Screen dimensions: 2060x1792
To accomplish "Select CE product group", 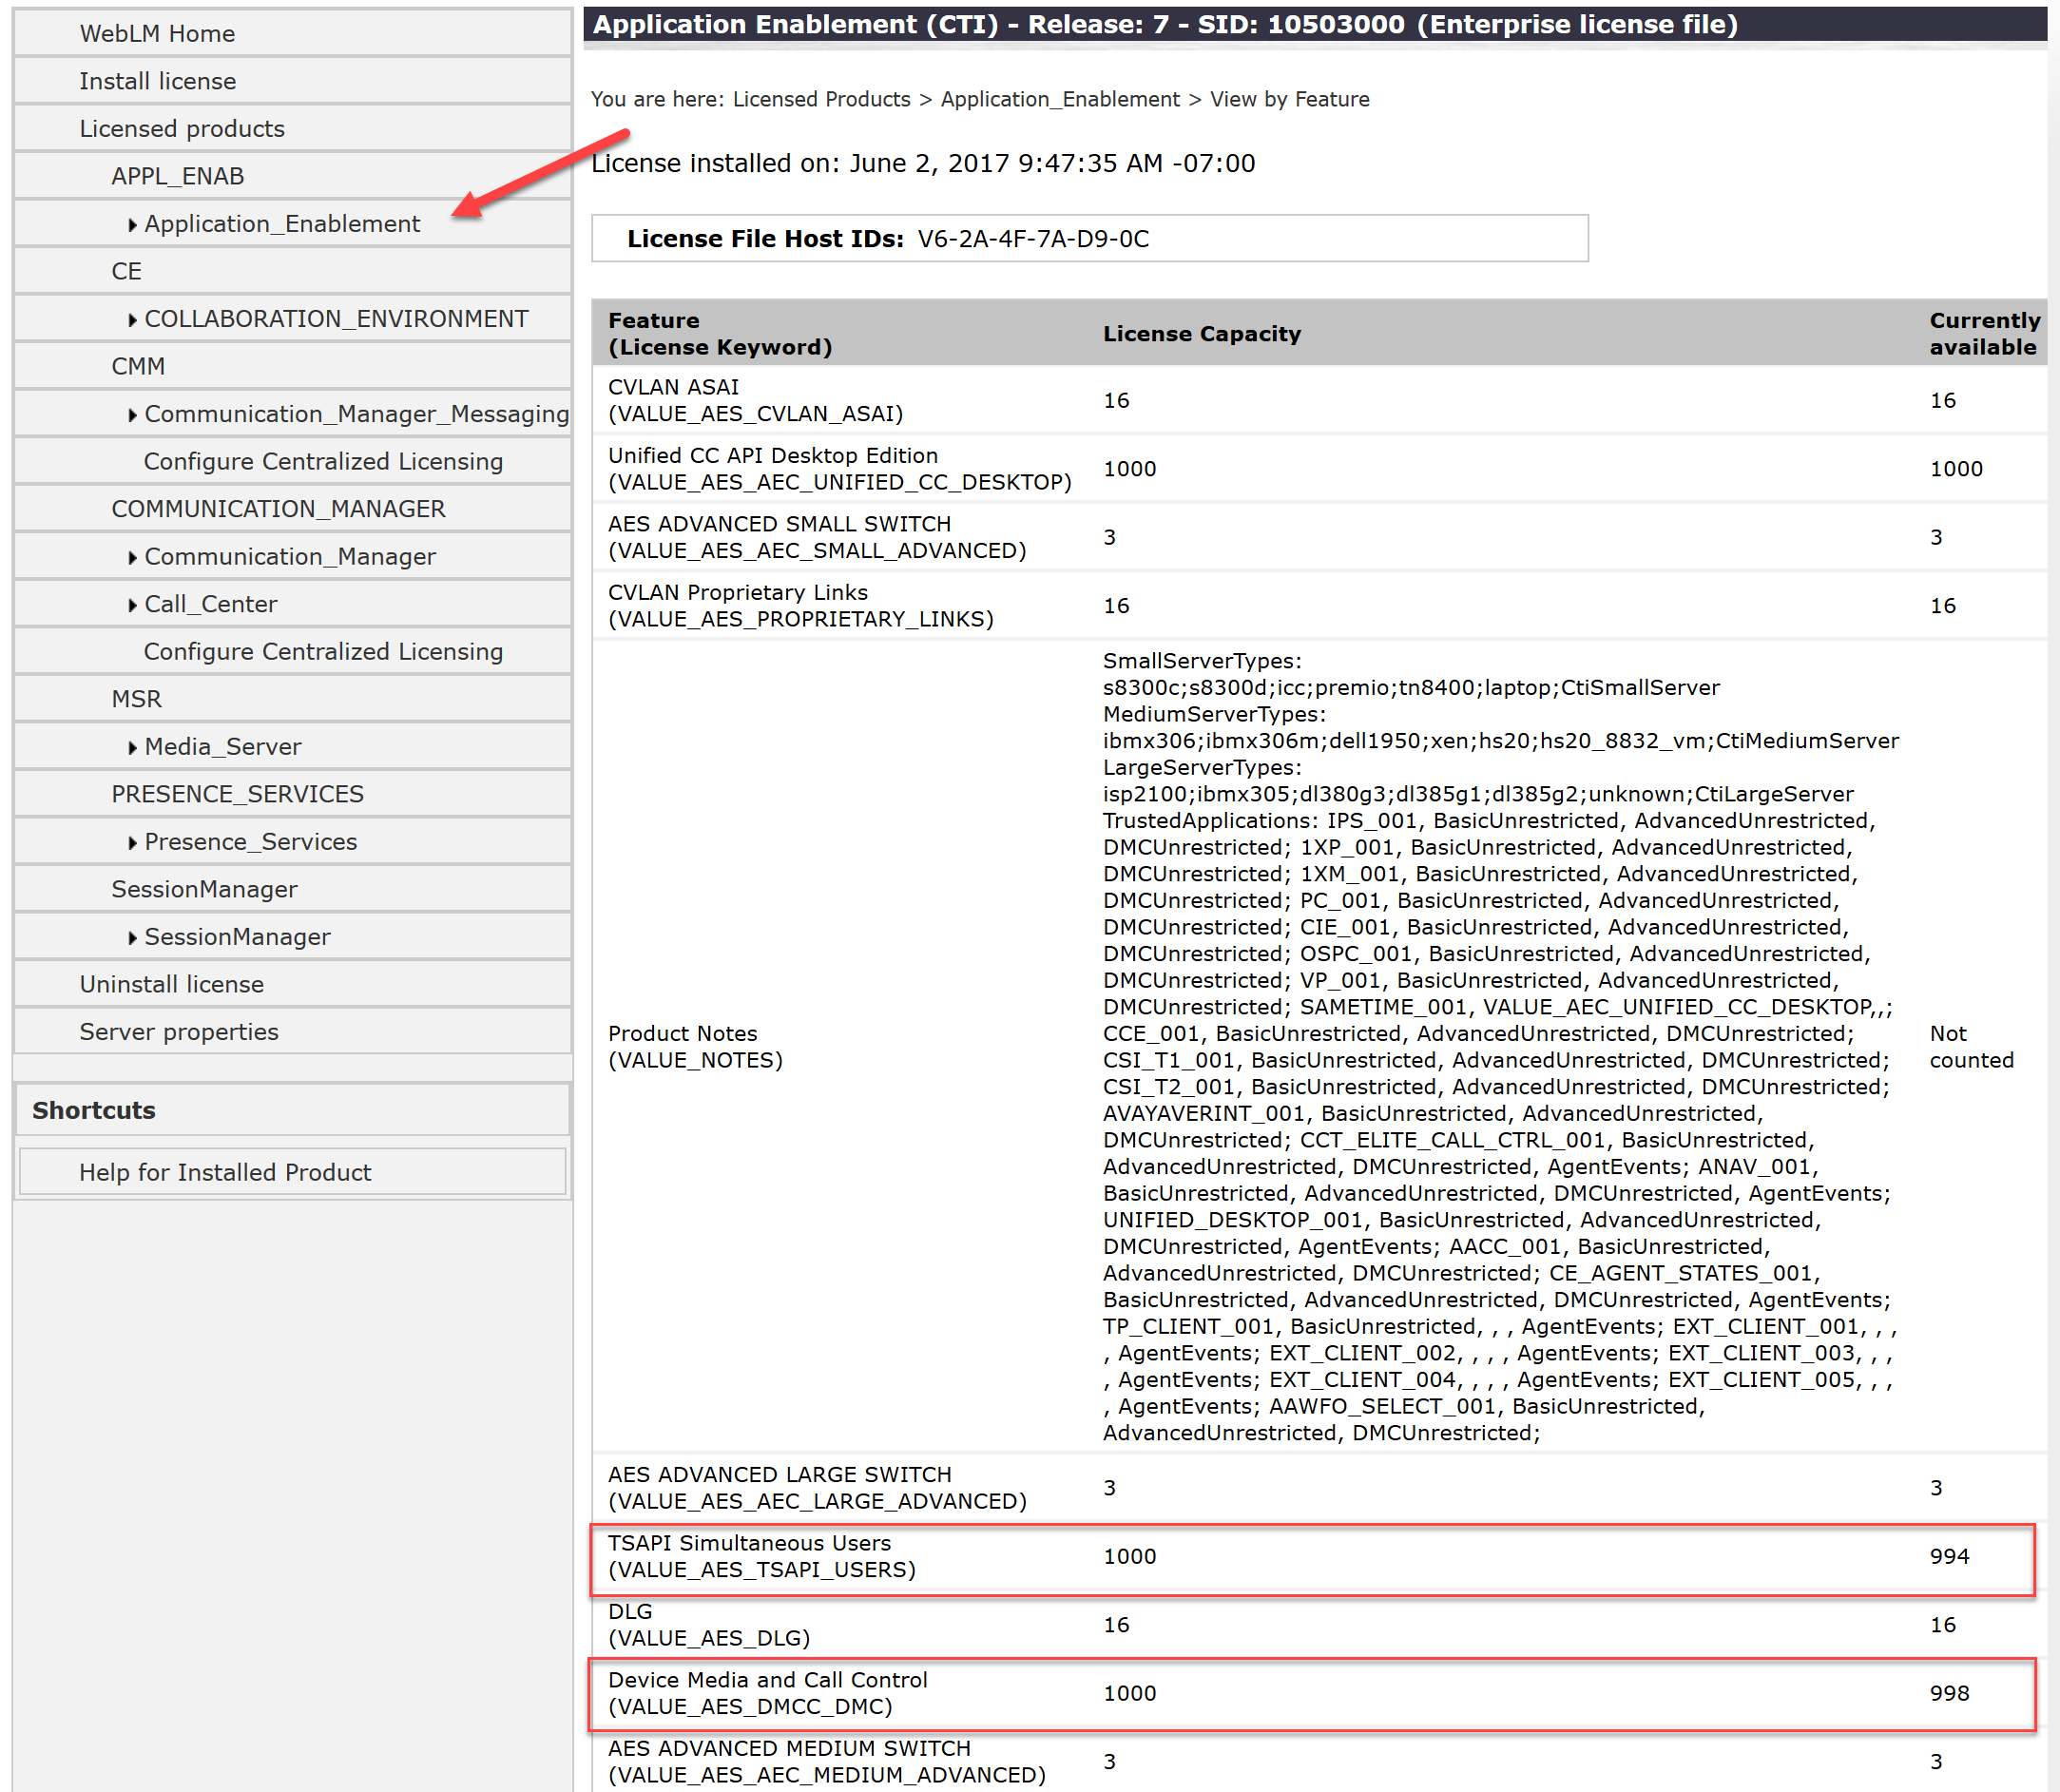I will click(x=126, y=271).
